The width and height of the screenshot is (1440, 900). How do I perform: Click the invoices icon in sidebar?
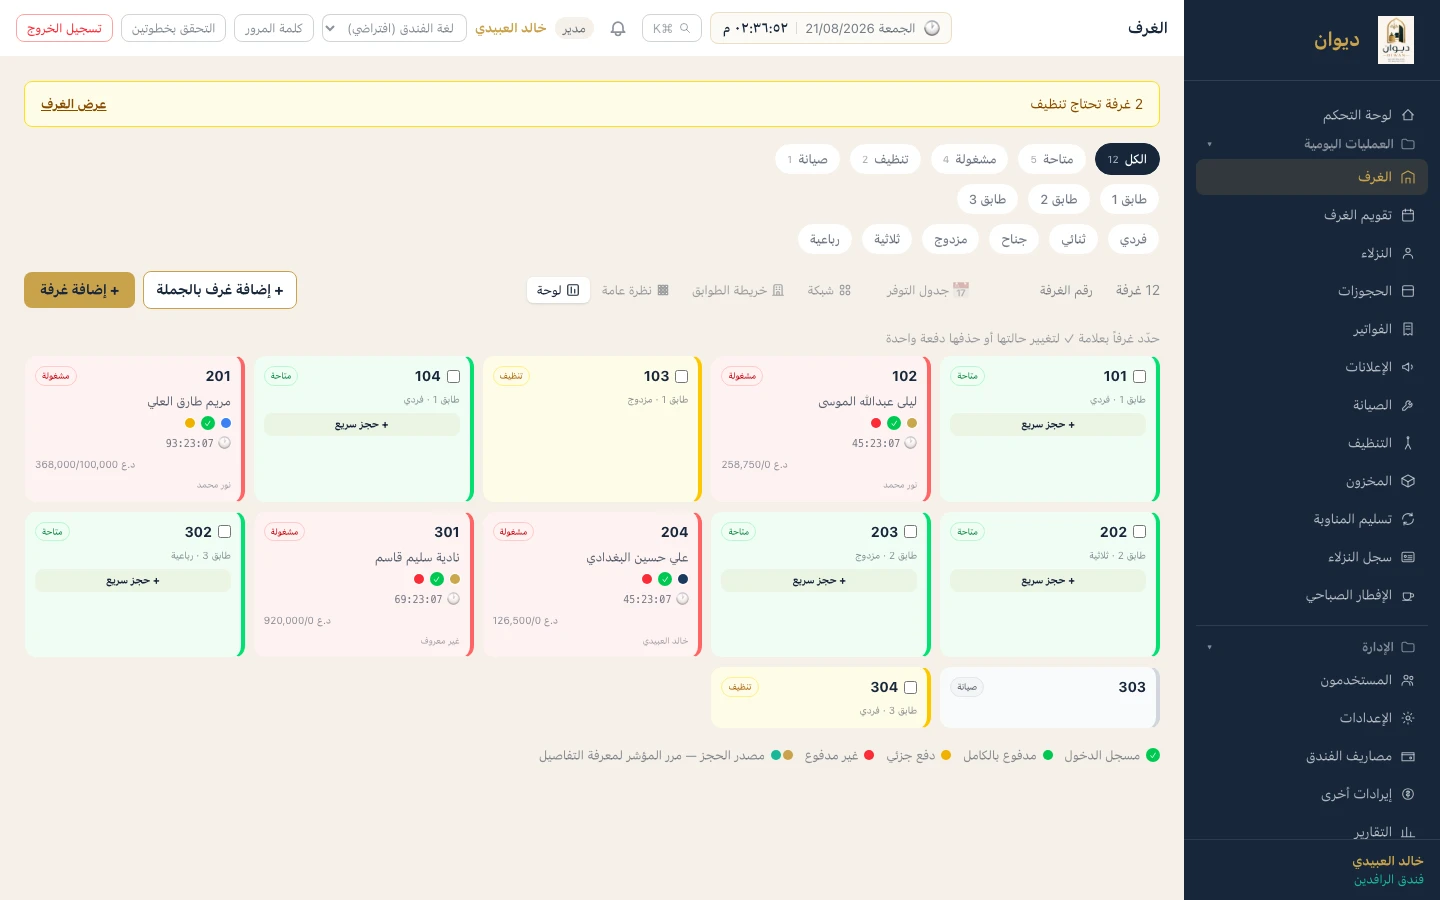1408,329
